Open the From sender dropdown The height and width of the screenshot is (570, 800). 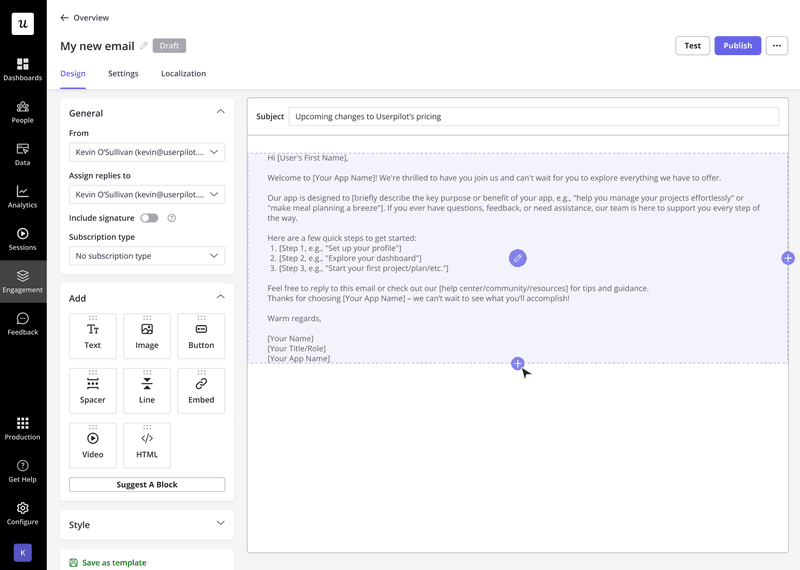(x=147, y=153)
